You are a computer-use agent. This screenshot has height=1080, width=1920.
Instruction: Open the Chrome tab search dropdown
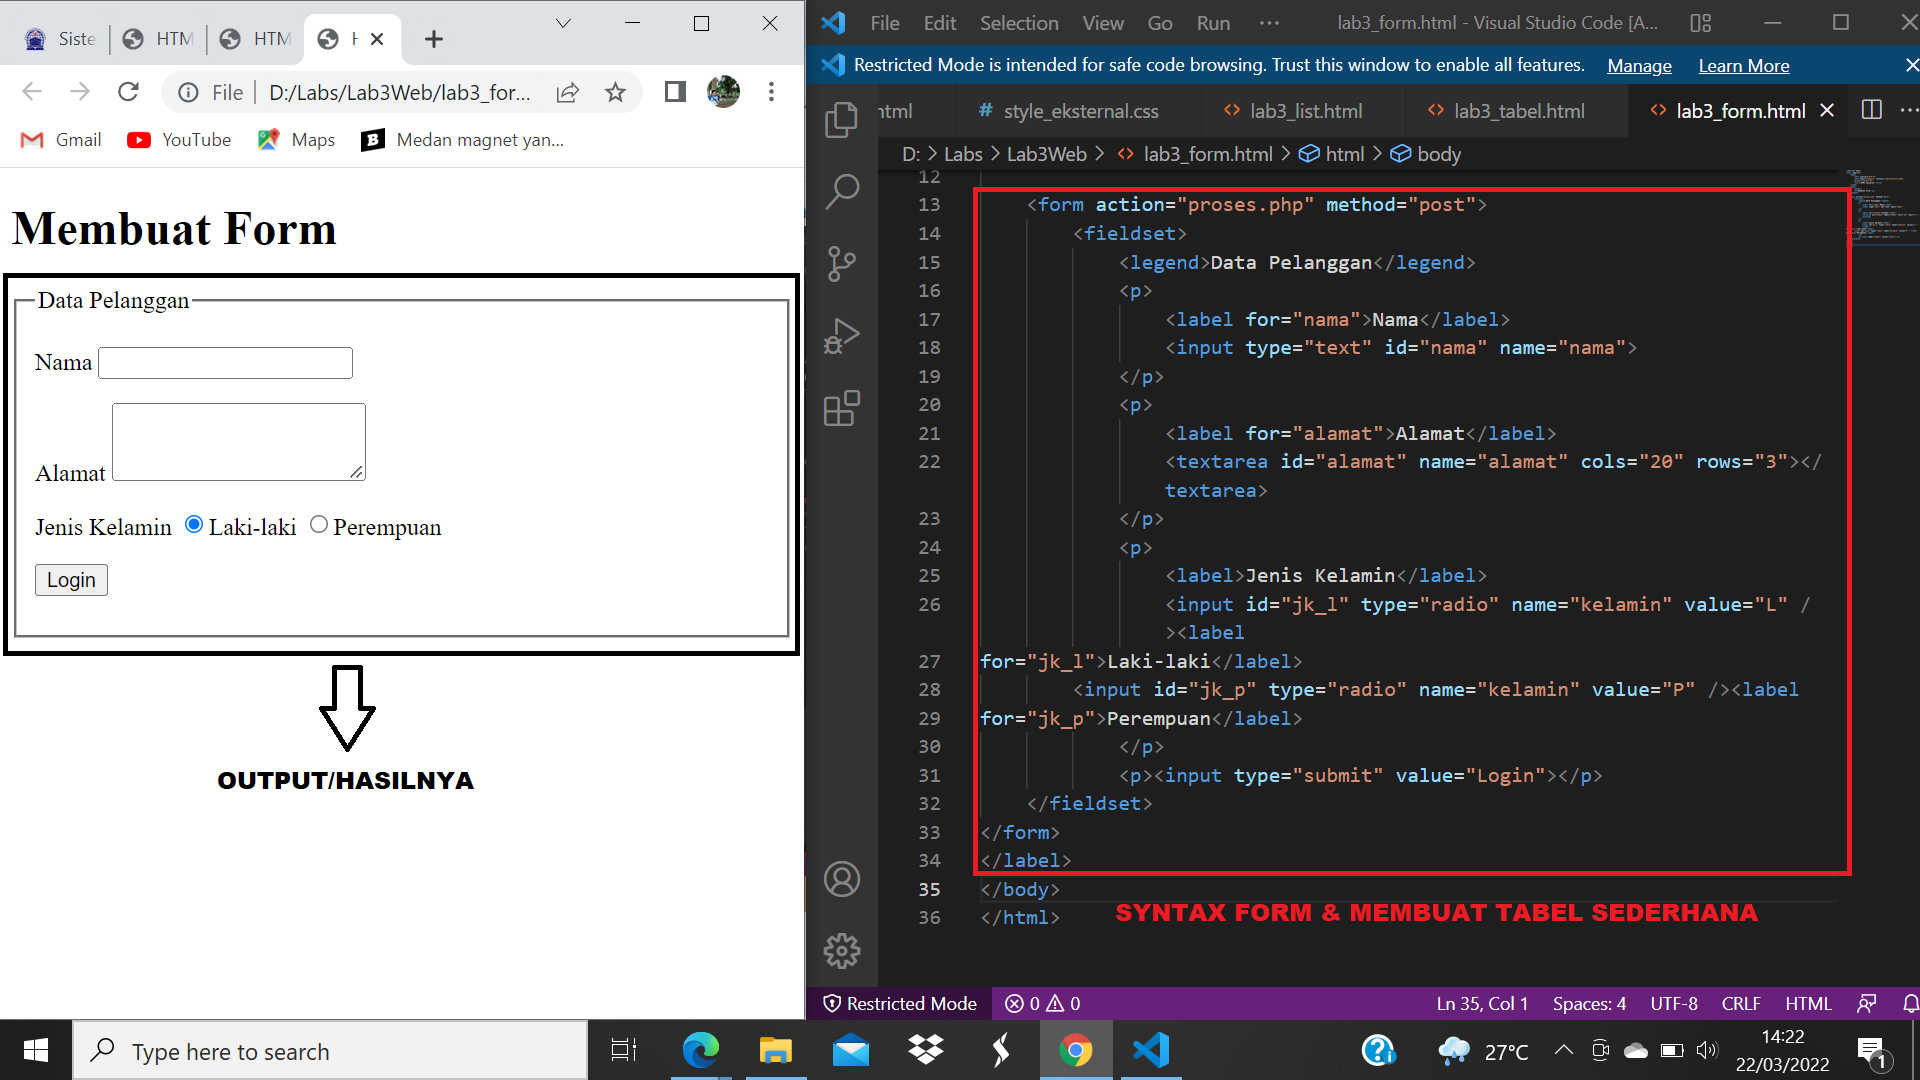(x=563, y=22)
